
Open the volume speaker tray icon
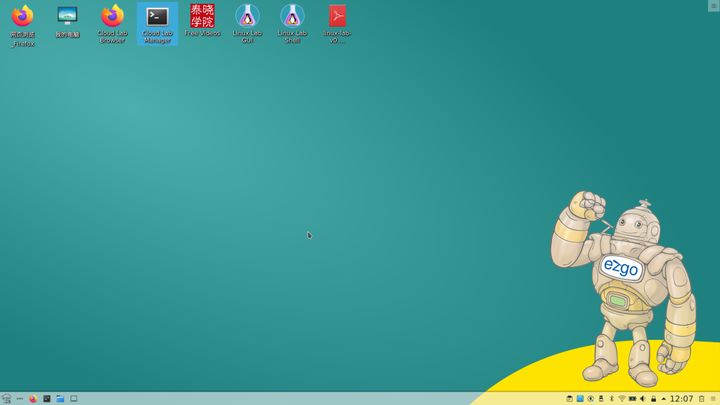(x=643, y=399)
